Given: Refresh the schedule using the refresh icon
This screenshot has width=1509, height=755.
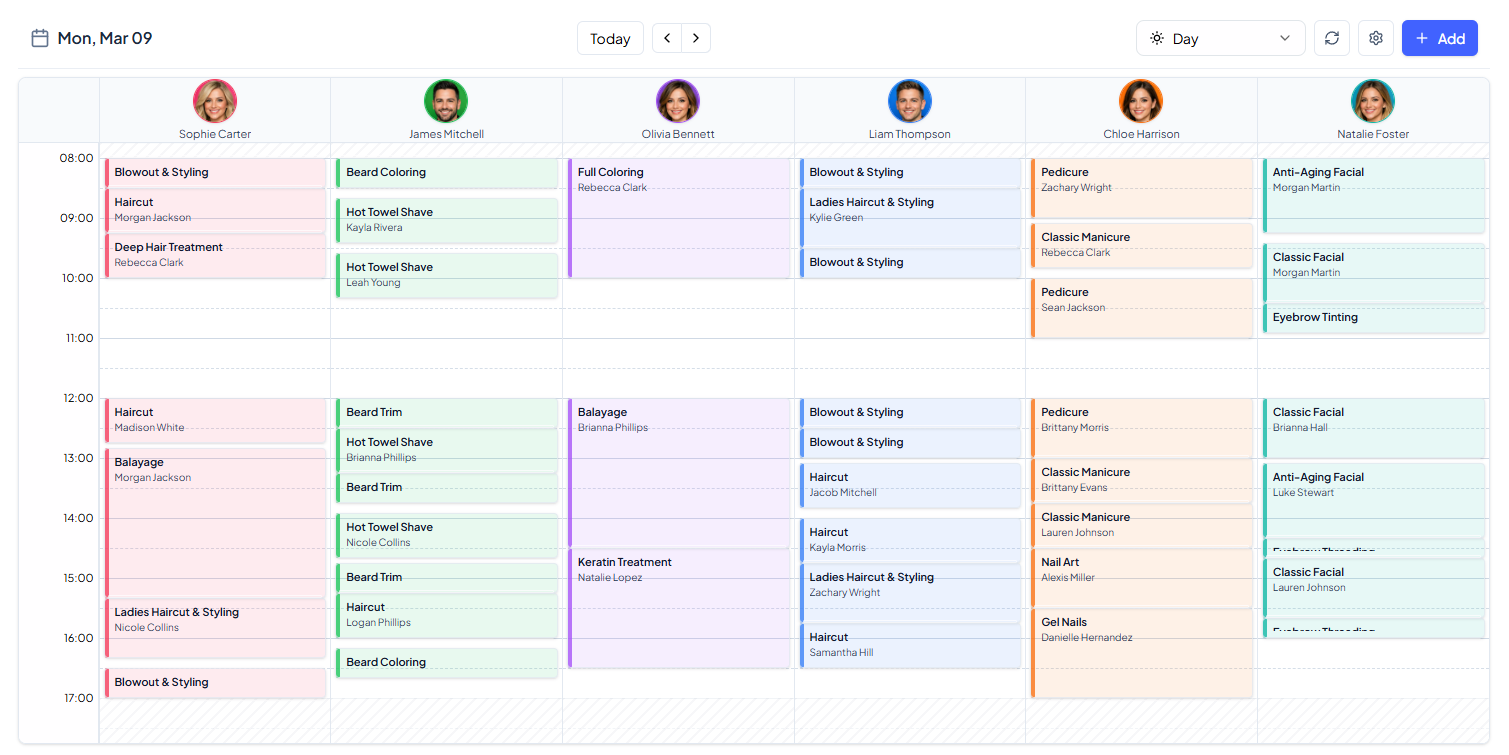Looking at the screenshot, I should pyautogui.click(x=1331, y=37).
